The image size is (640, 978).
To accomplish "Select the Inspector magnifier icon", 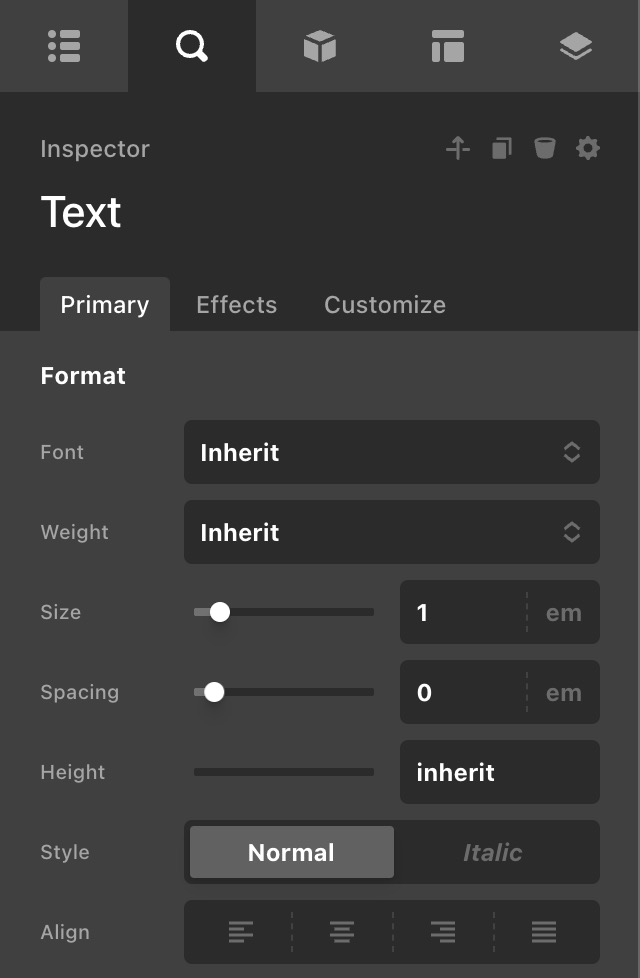I will 191,46.
